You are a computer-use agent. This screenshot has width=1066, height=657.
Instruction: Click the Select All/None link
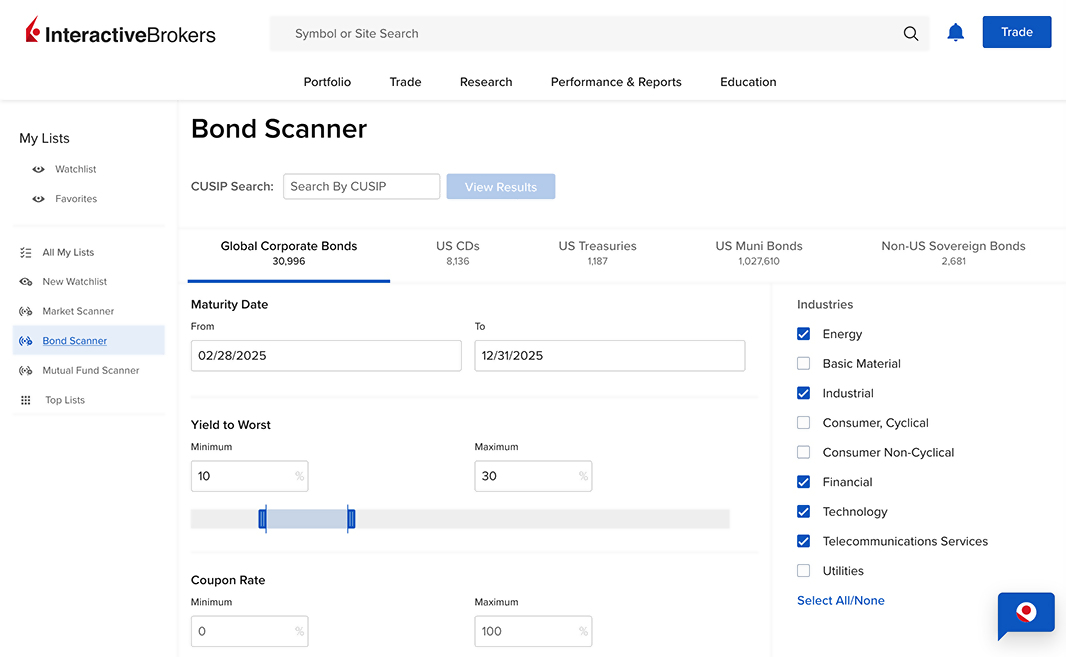point(840,600)
